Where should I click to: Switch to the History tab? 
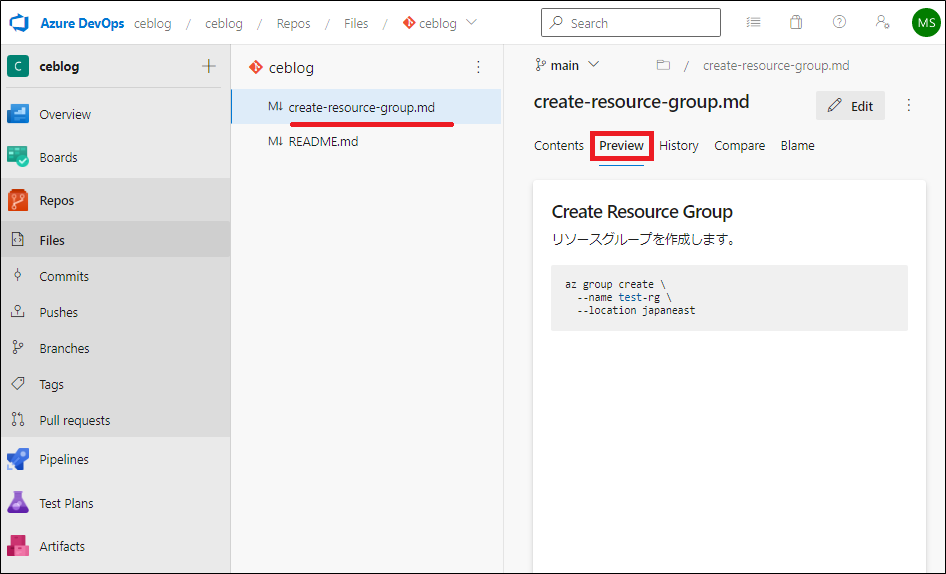point(679,145)
